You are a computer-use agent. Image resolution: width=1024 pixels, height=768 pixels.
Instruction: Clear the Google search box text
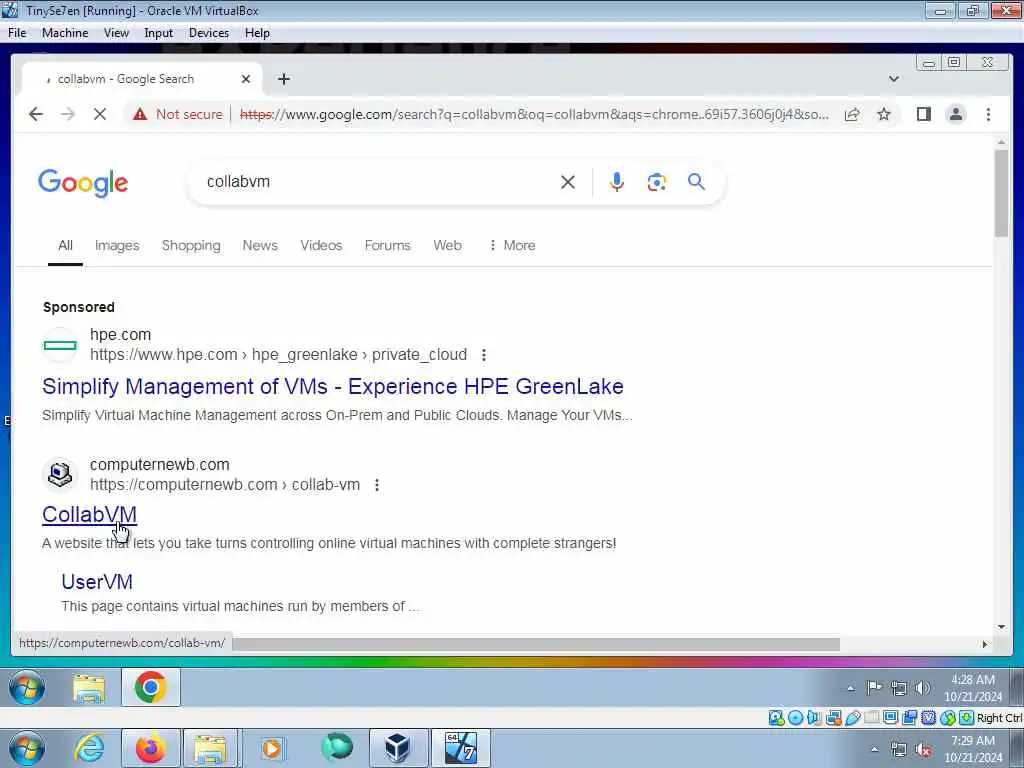(x=568, y=182)
